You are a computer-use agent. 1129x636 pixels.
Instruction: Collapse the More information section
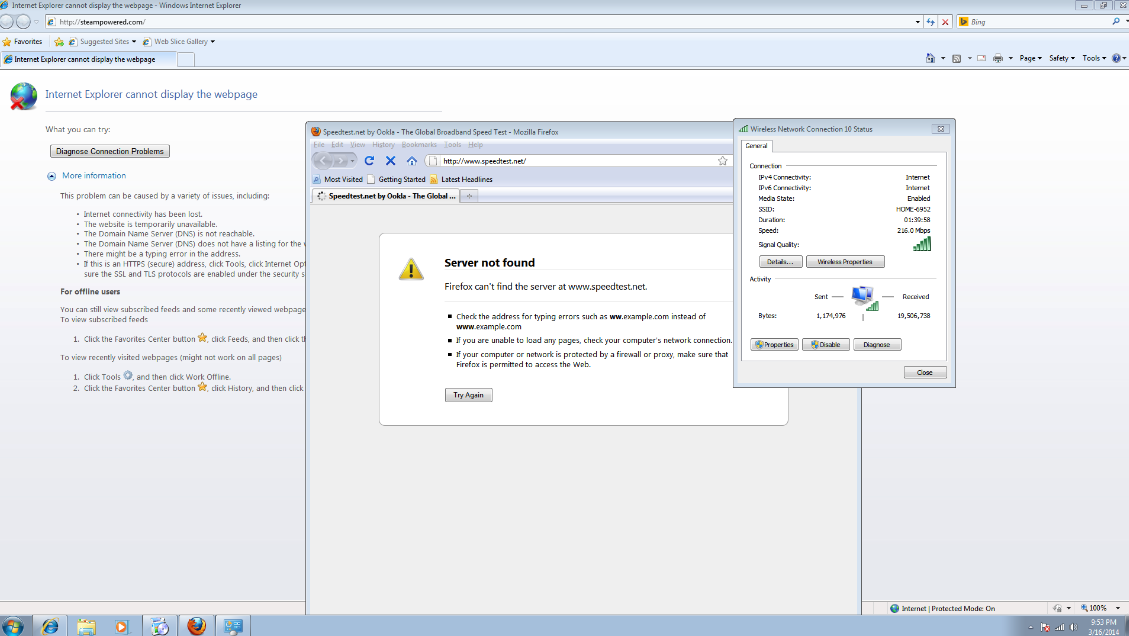click(x=51, y=176)
